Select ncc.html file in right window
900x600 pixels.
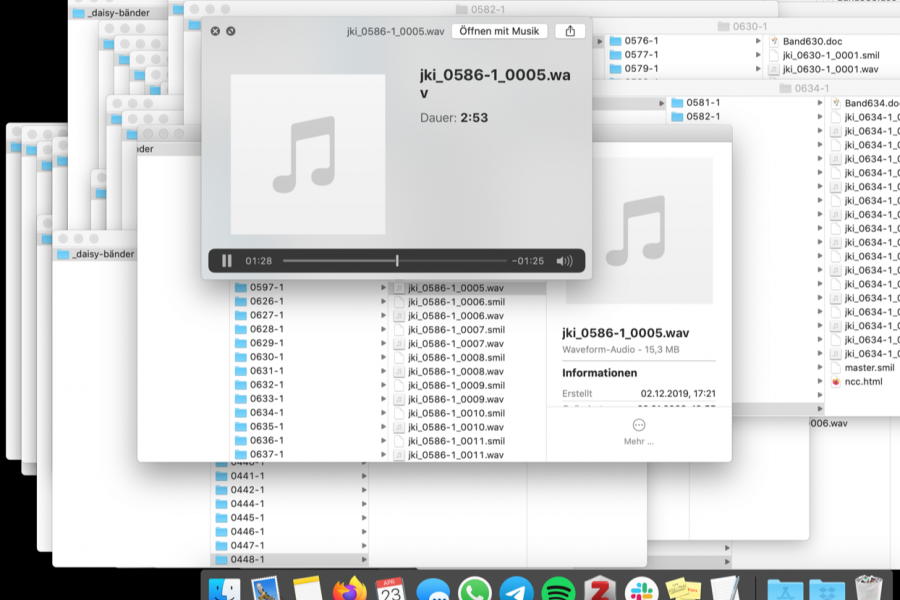tap(863, 381)
